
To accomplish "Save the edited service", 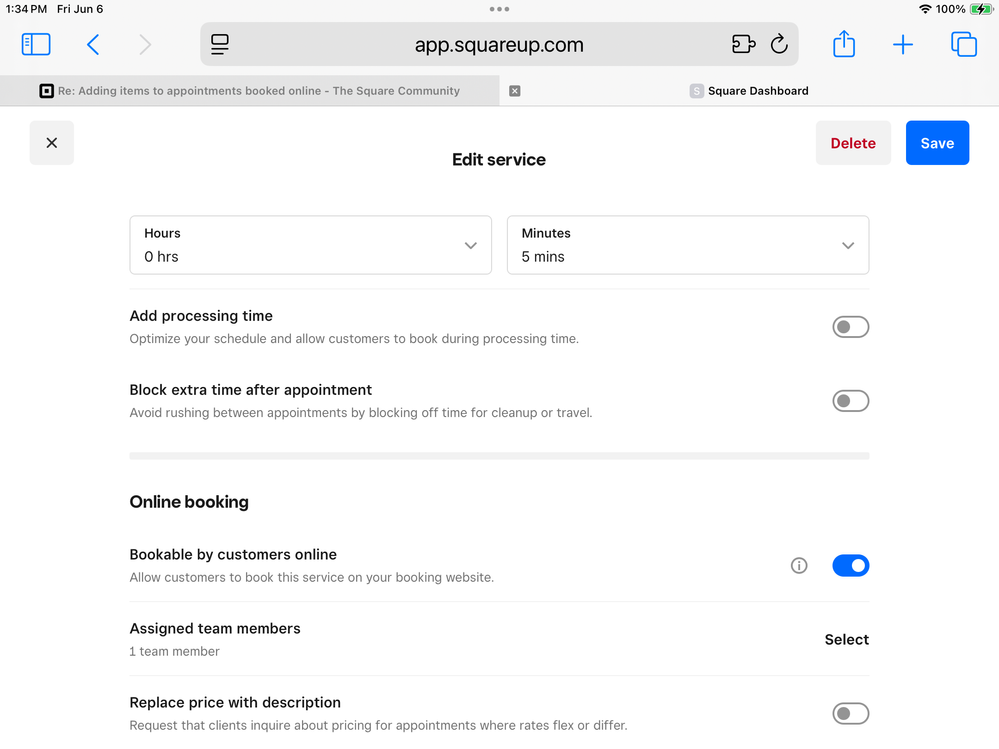I will tap(937, 143).
